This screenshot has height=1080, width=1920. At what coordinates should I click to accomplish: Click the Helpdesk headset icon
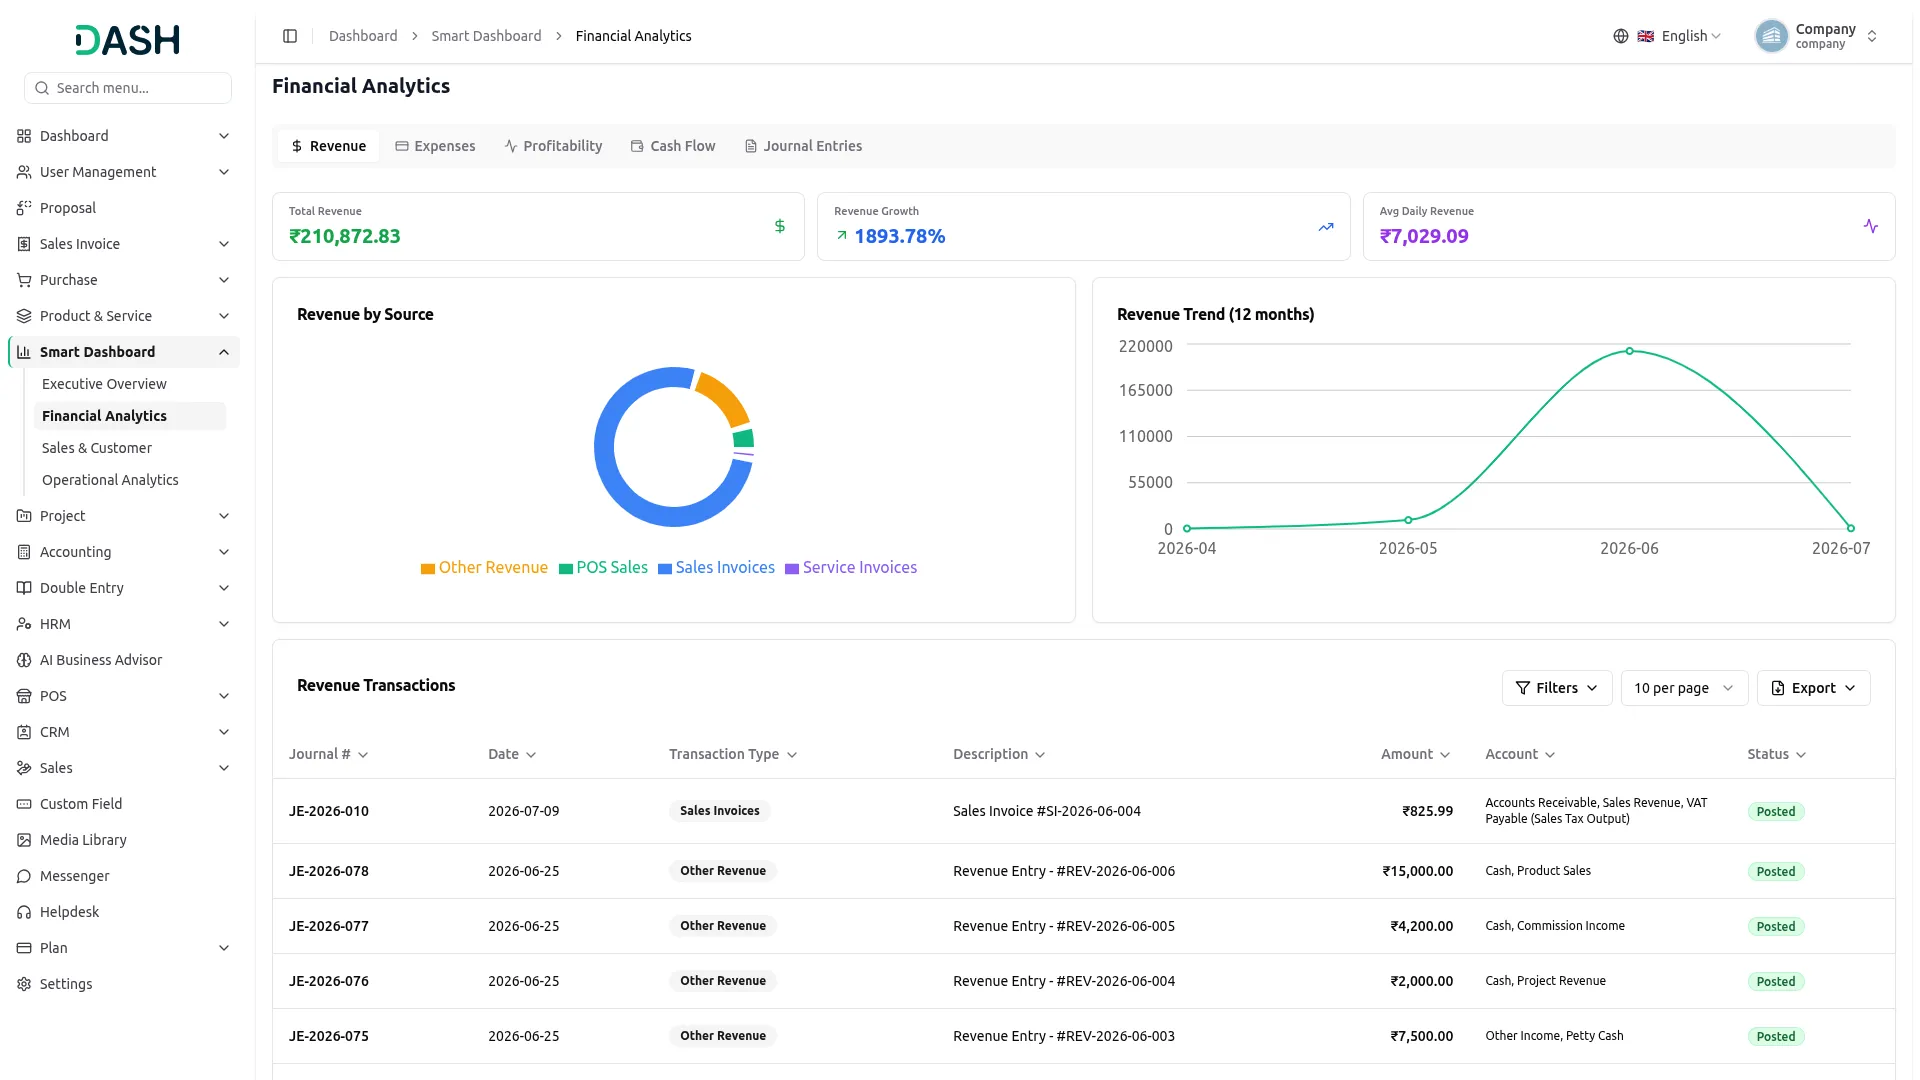click(24, 912)
